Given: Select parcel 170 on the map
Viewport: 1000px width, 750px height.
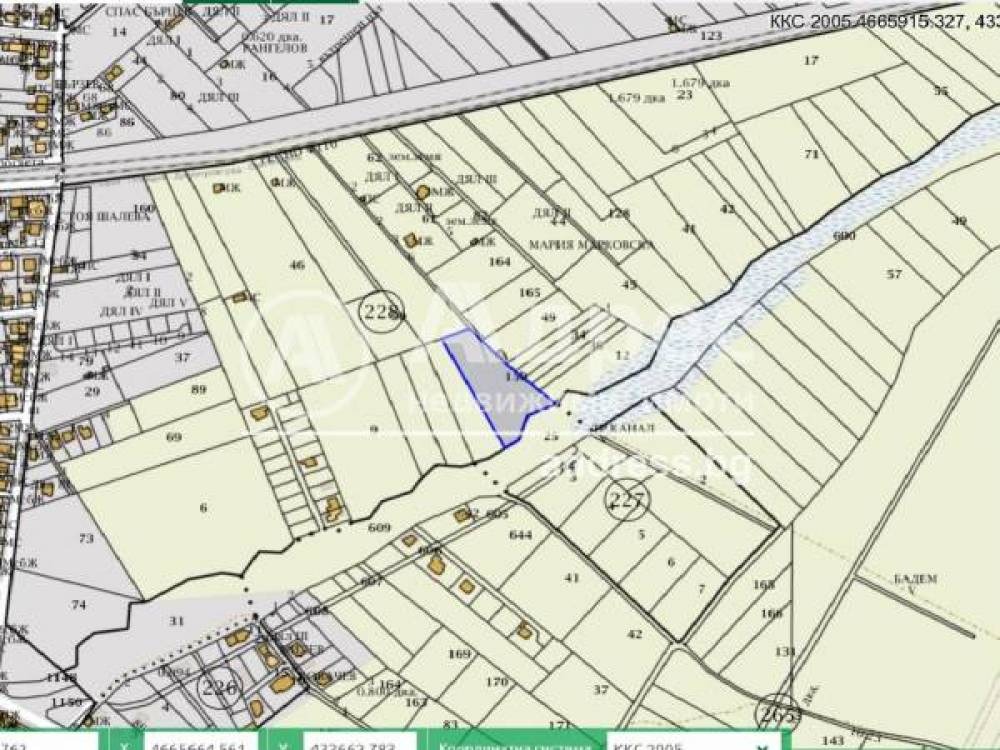Looking at the screenshot, I should pyautogui.click(x=497, y=683).
